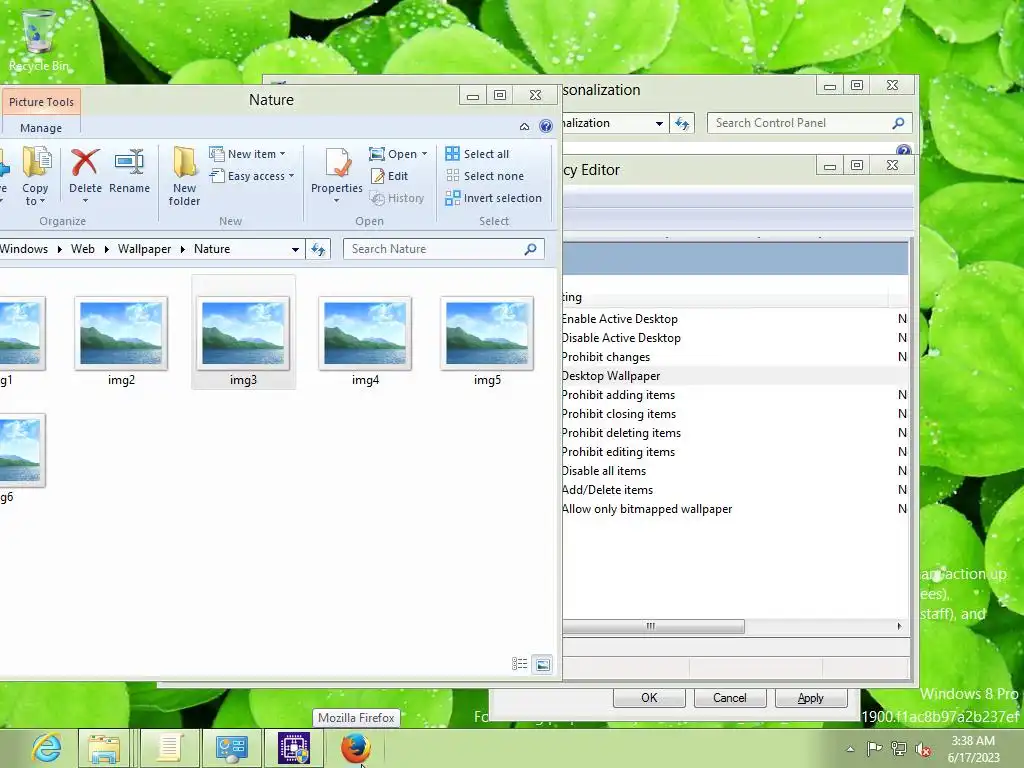Click Invert selection in the ribbon
This screenshot has width=1024, height=768.
494,198
